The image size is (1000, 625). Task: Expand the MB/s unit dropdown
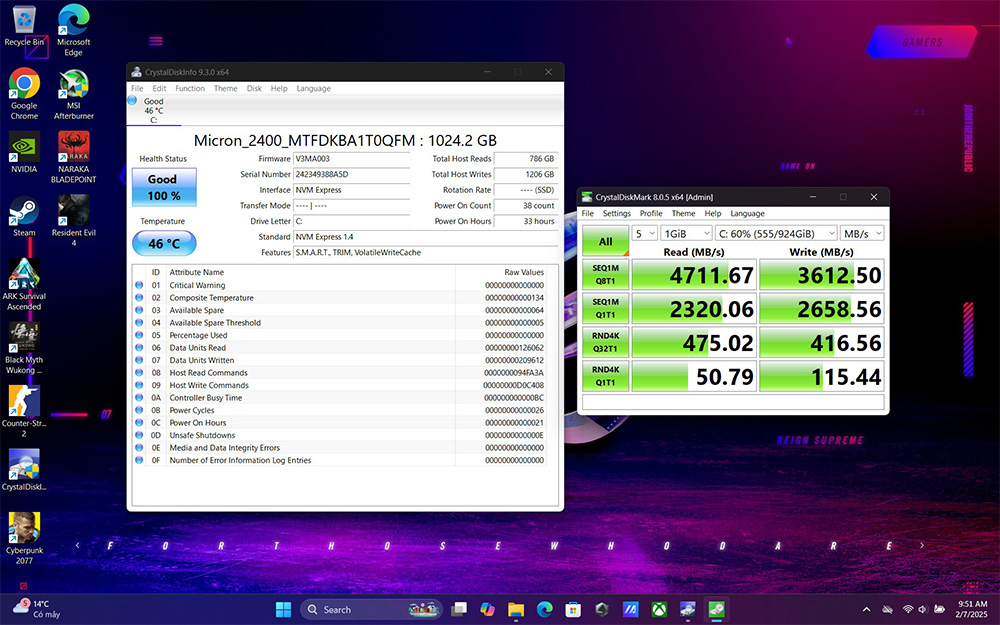pyautogui.click(x=862, y=233)
